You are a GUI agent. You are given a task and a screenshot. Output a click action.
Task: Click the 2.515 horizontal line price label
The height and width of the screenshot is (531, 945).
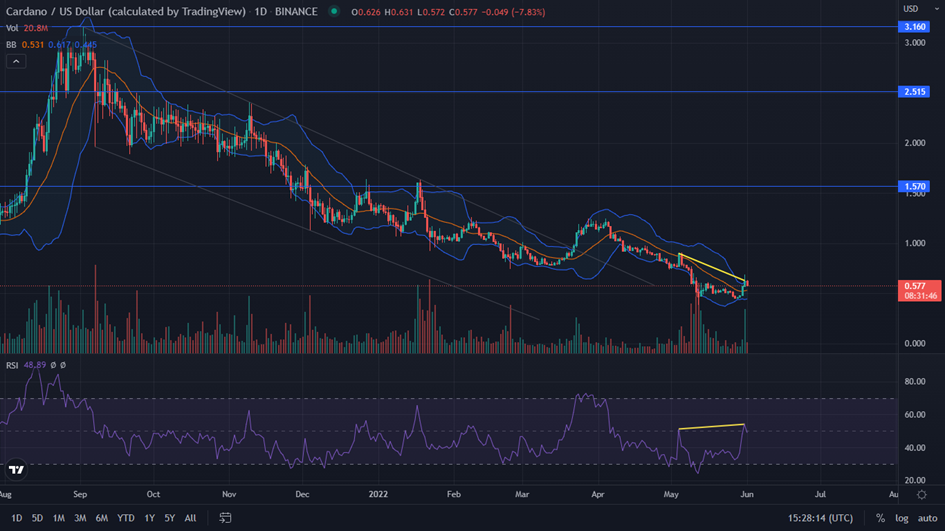click(914, 92)
